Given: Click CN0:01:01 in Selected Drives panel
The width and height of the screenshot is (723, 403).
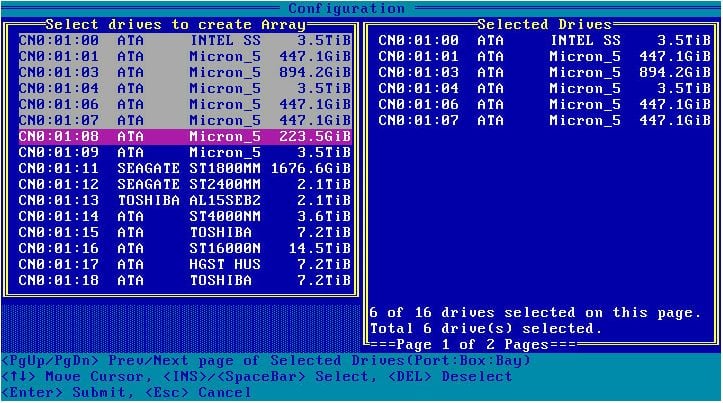Looking at the screenshot, I should point(545,56).
